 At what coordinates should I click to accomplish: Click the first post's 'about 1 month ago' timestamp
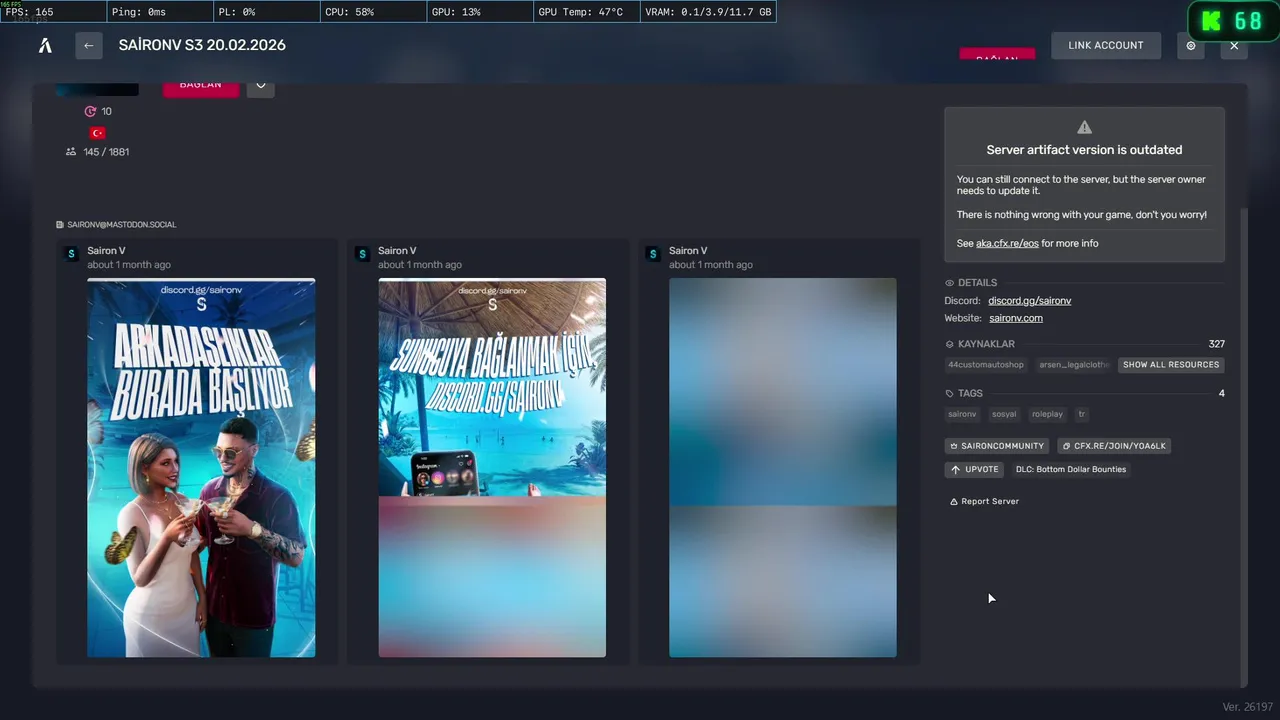pyautogui.click(x=129, y=265)
